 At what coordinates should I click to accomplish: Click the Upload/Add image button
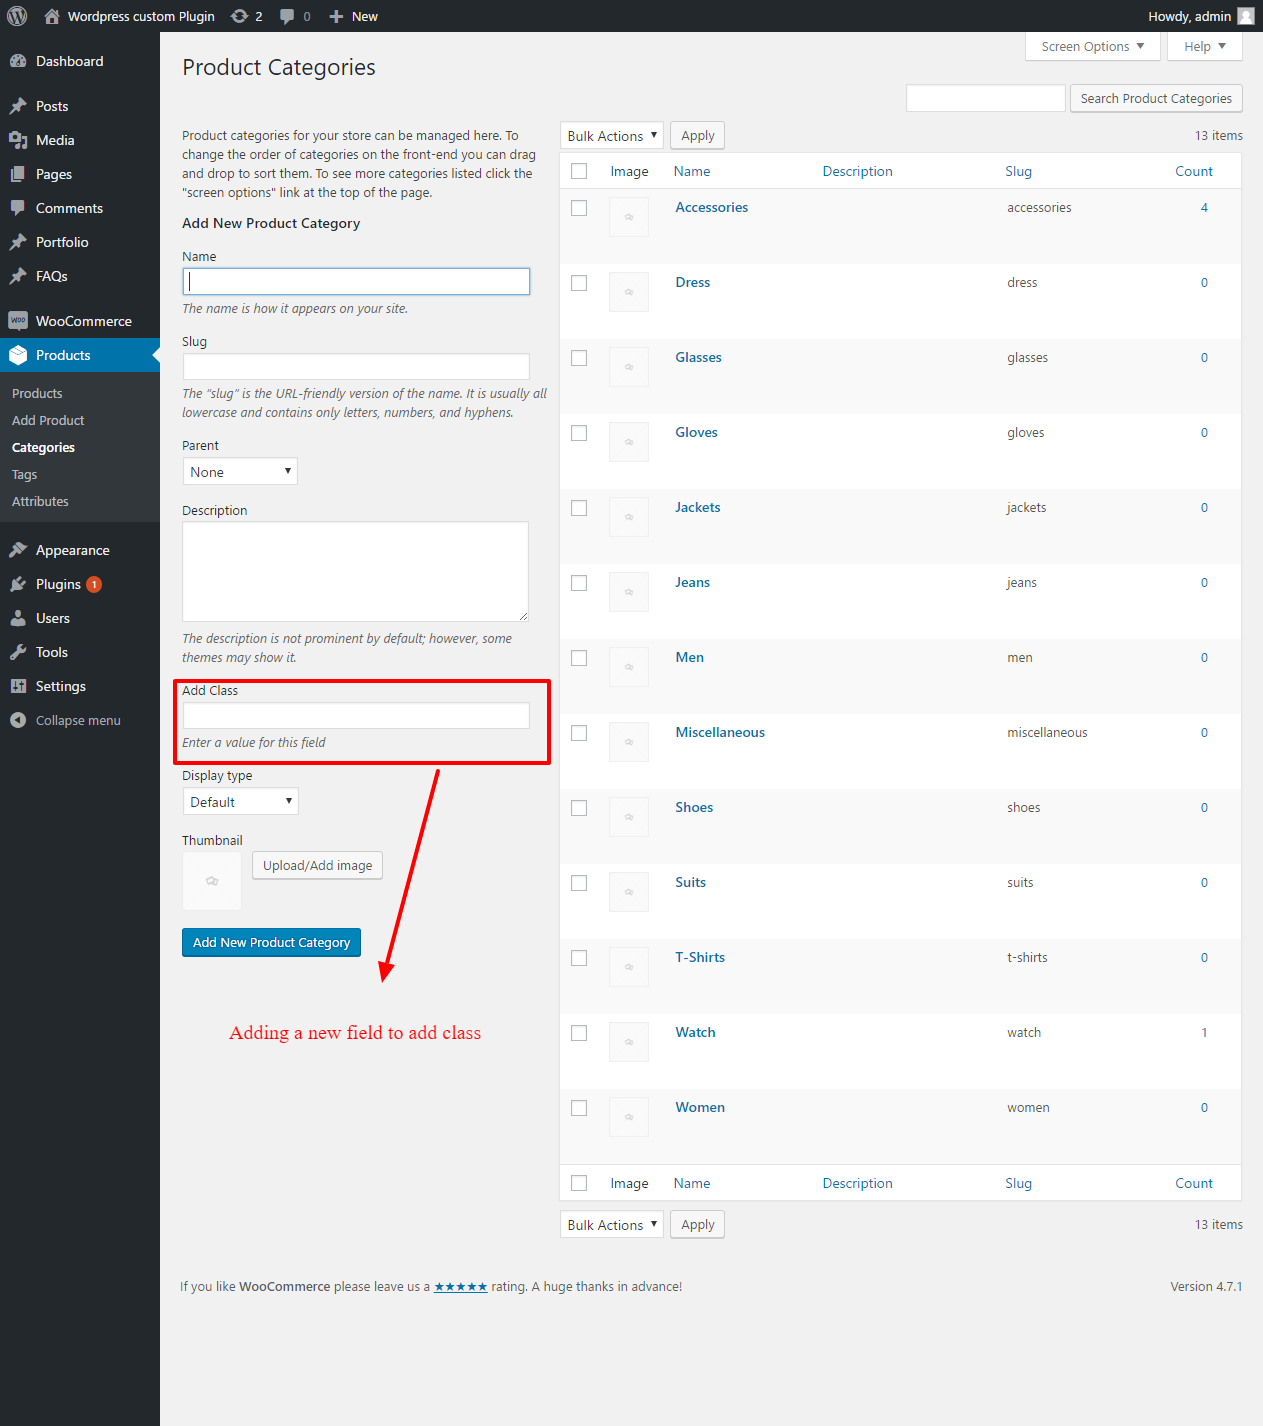(x=317, y=866)
